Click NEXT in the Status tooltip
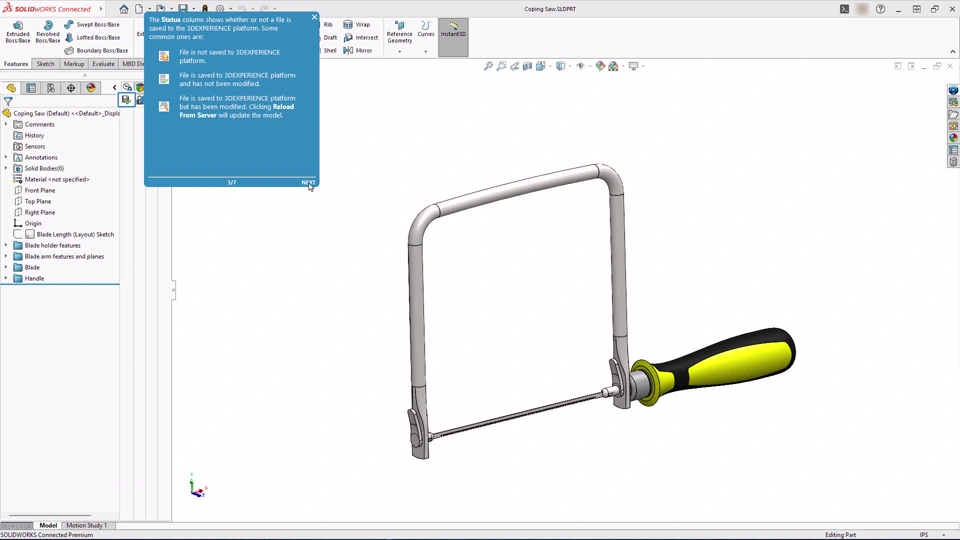Screen dimensions: 960x540 pos(308,182)
